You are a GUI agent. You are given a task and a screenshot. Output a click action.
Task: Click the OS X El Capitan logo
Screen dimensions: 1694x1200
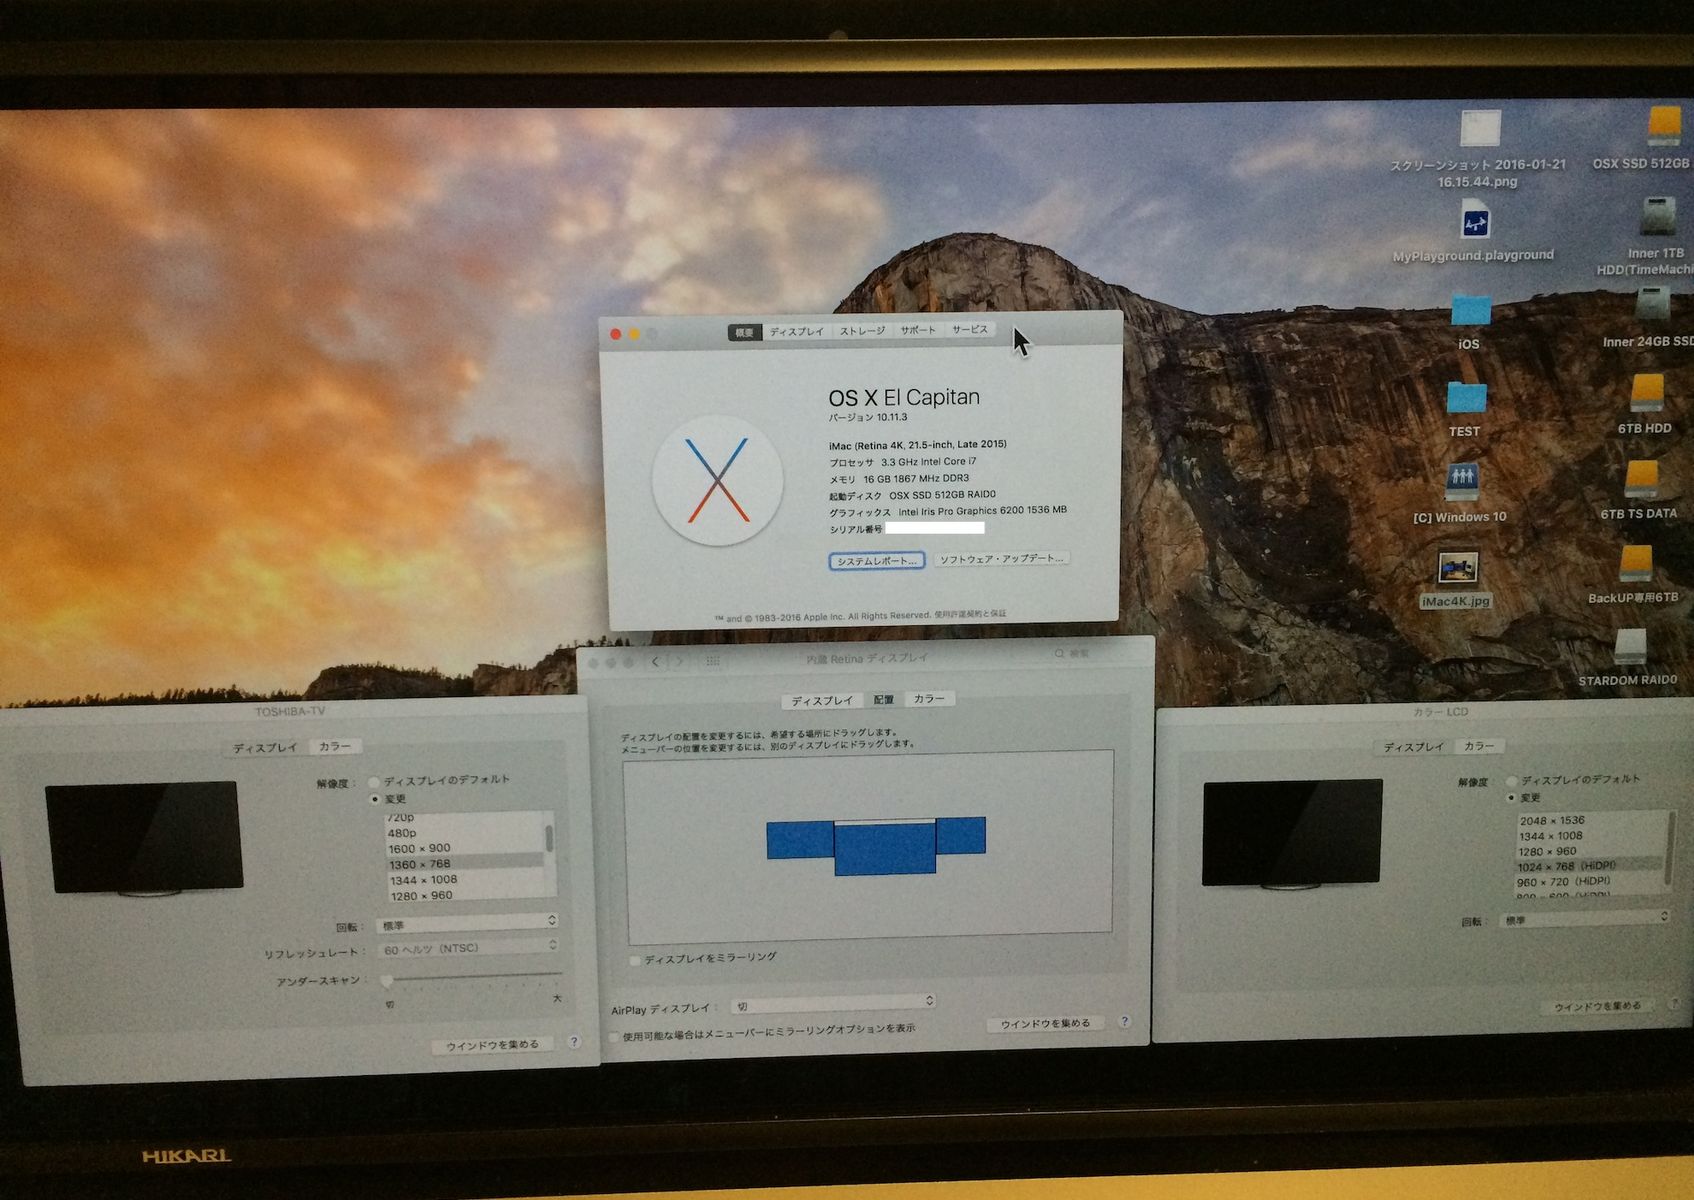(717, 481)
